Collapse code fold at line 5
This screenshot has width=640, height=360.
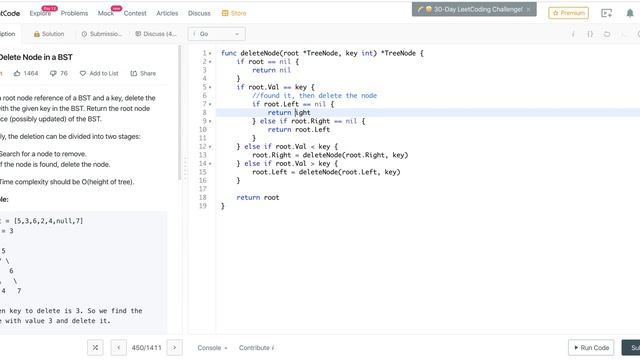210,87
